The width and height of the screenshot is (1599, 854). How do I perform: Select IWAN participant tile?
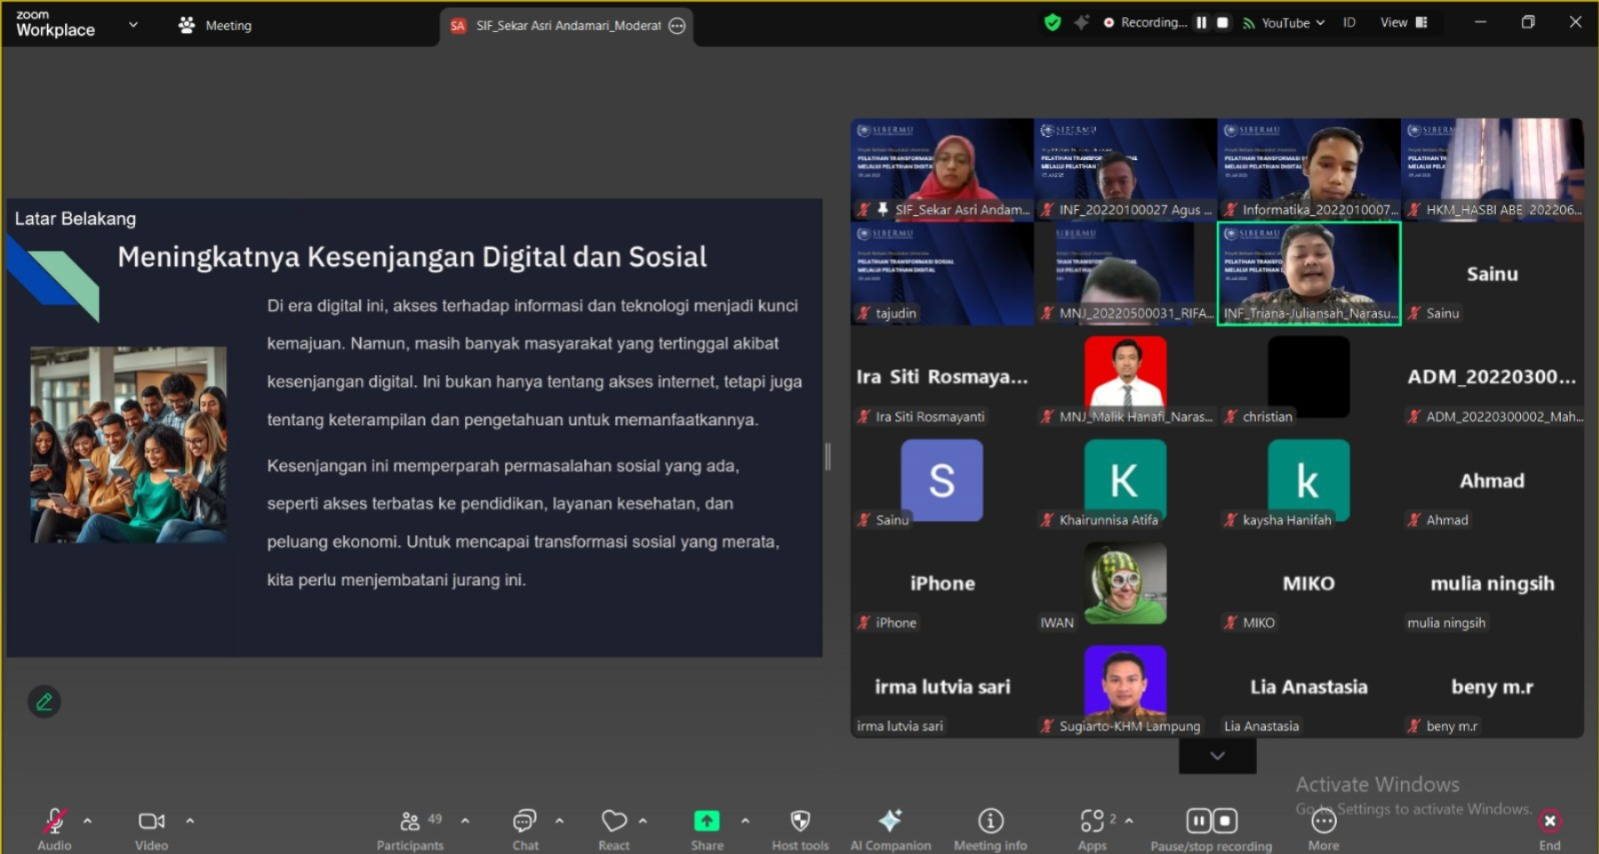tap(1125, 583)
